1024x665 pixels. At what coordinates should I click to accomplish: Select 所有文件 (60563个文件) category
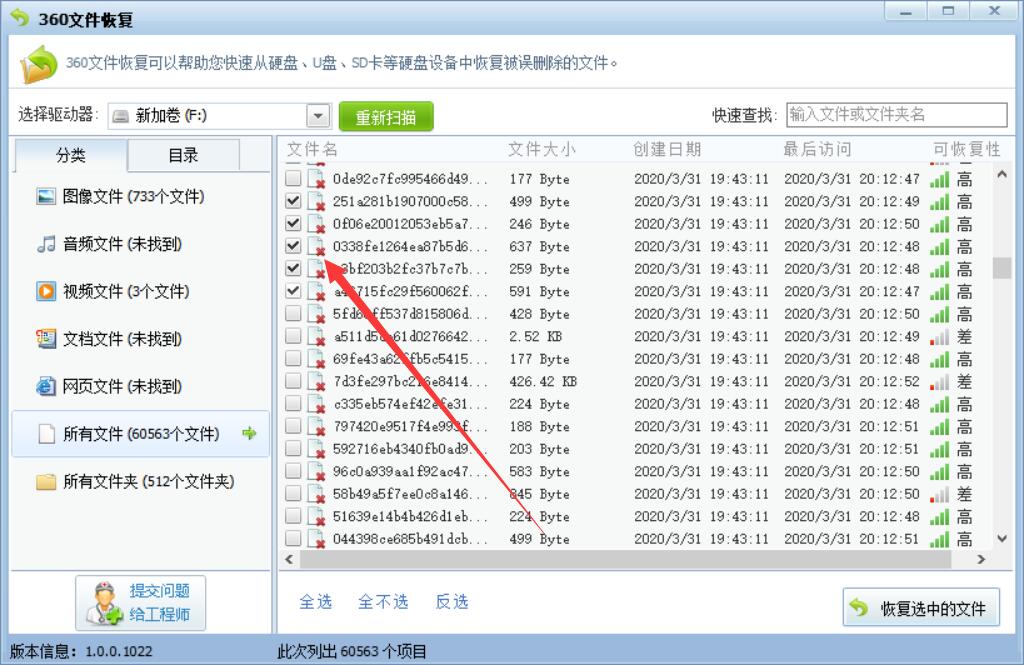coord(141,434)
